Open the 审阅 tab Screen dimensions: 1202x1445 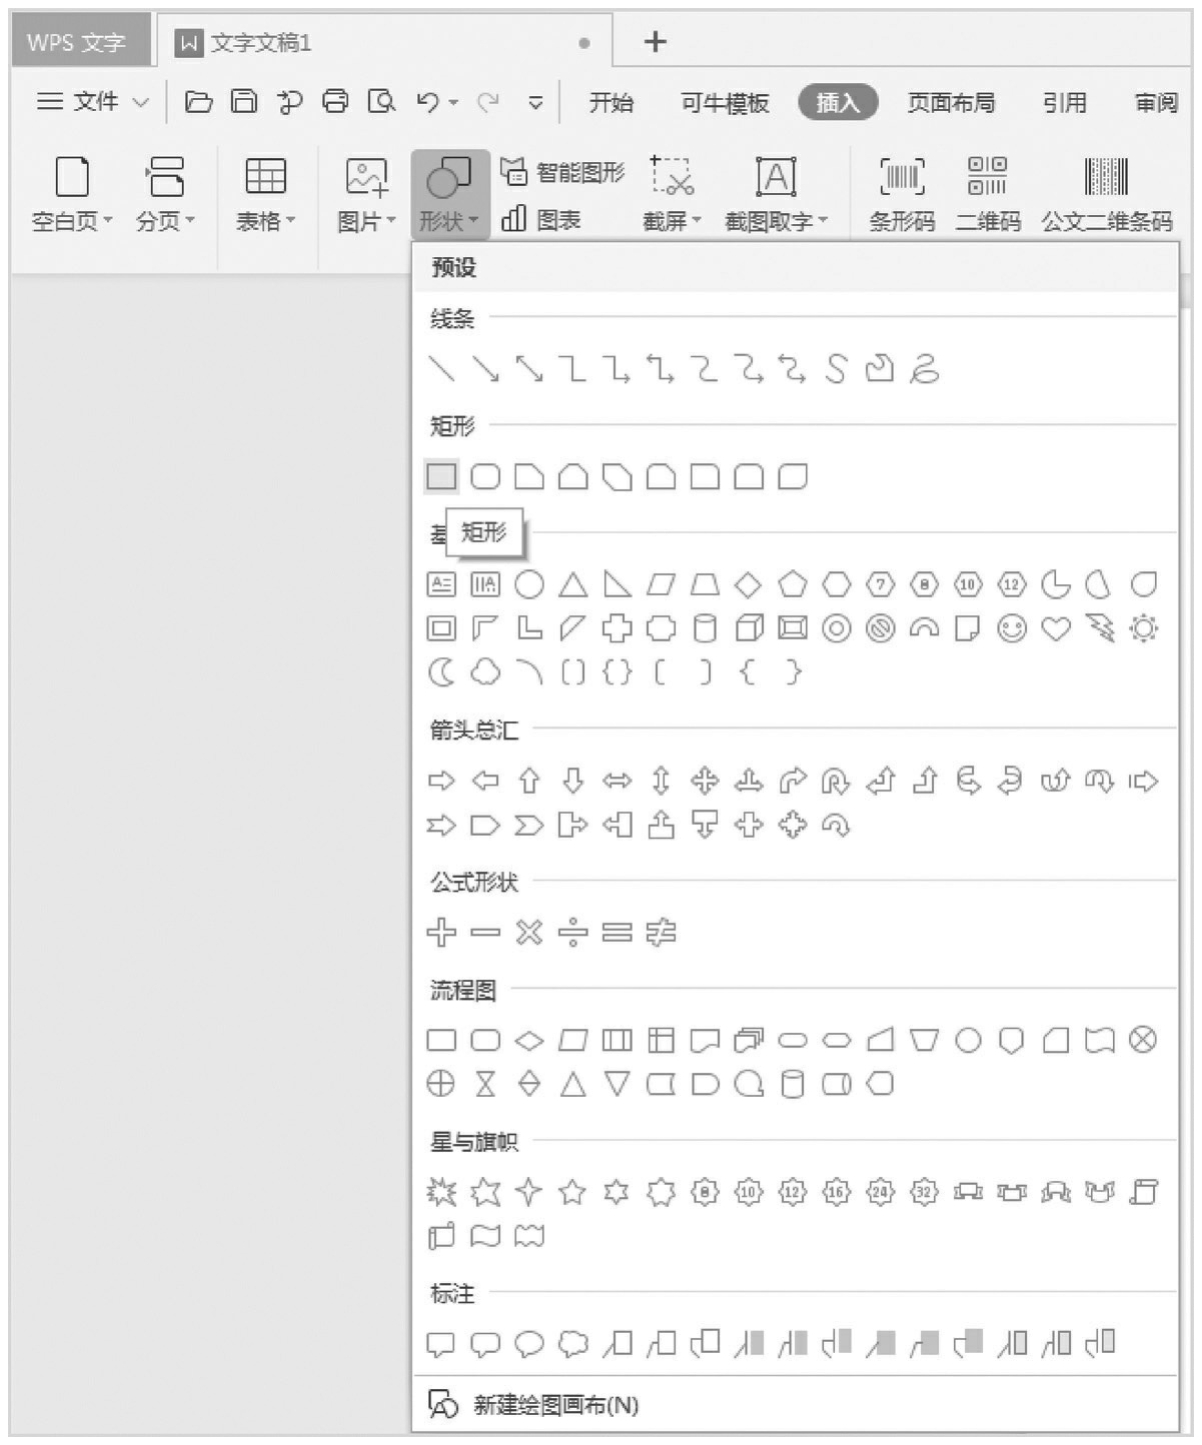[x=1156, y=102]
